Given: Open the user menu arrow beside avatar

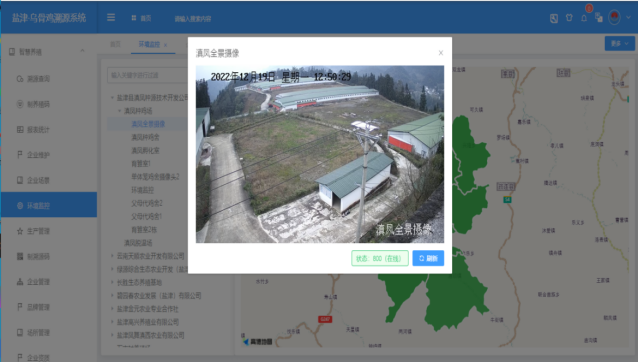Looking at the screenshot, I should pos(628,18).
